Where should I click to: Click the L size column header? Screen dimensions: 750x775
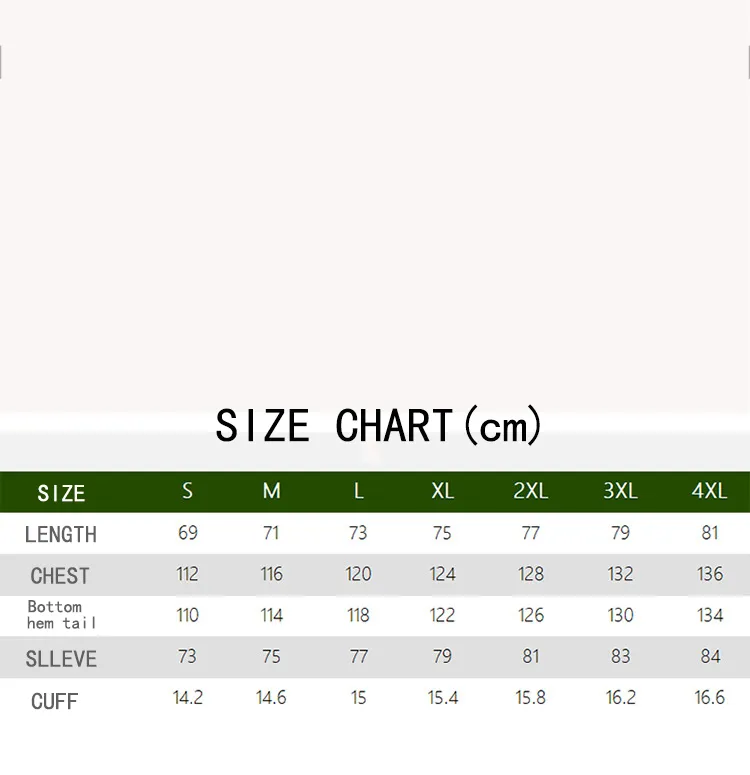358,491
